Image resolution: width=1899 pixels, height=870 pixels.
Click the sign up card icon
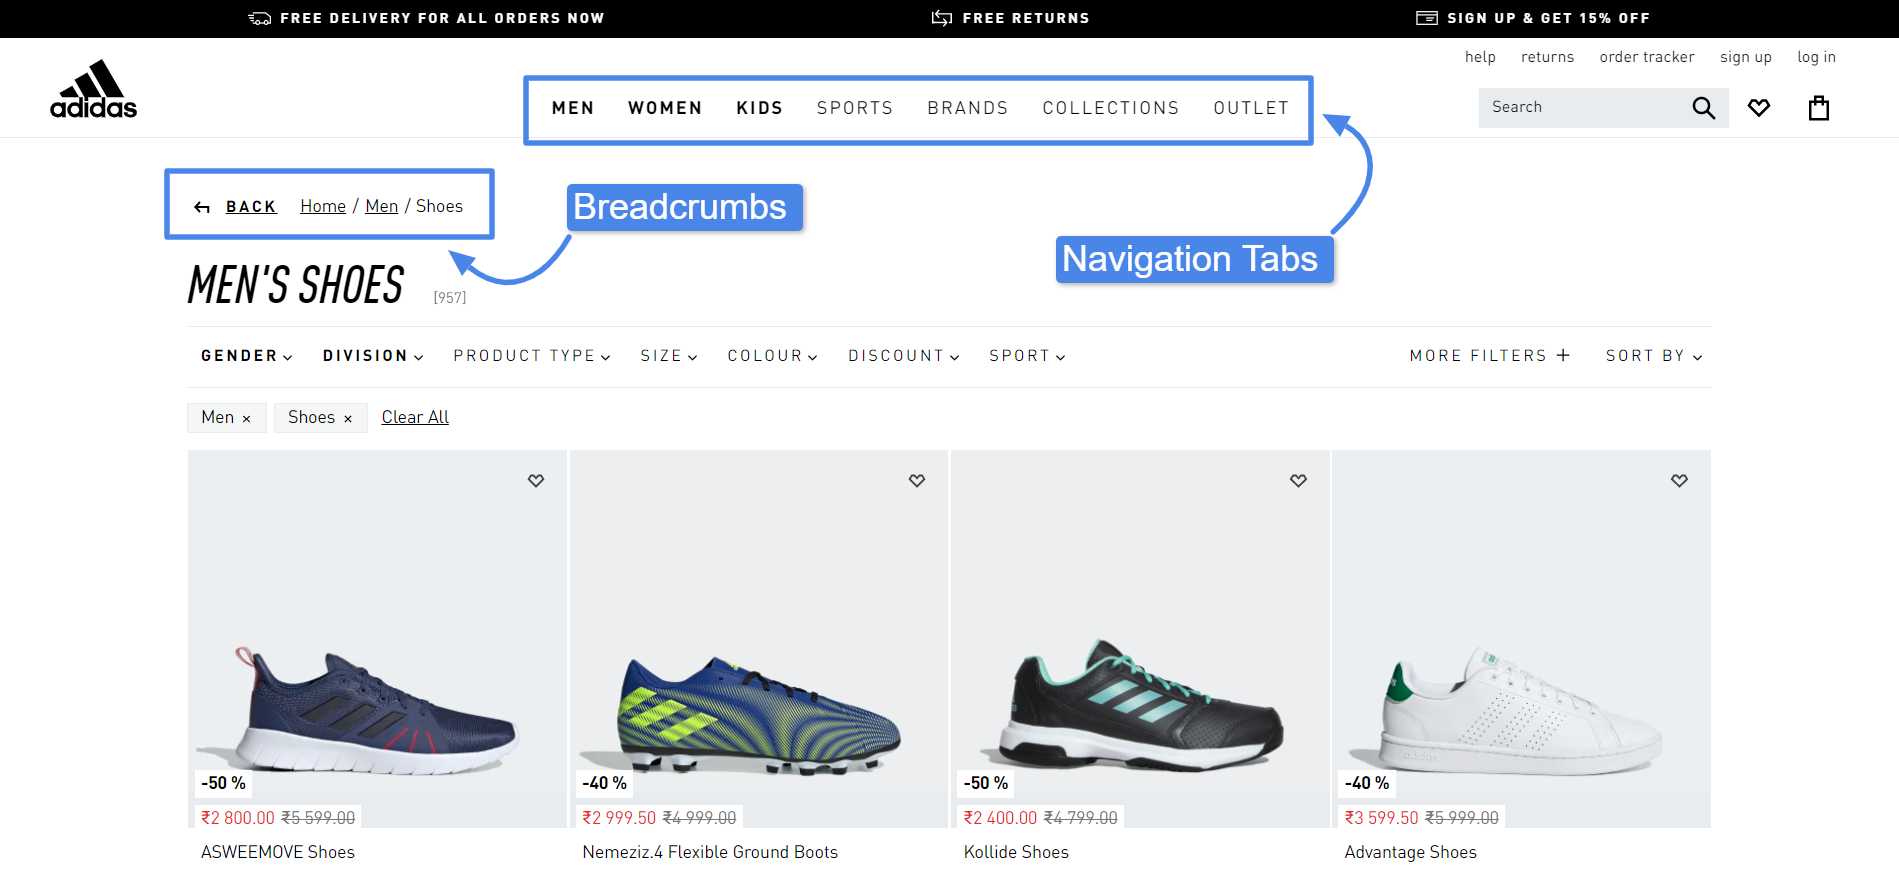pos(1427,18)
